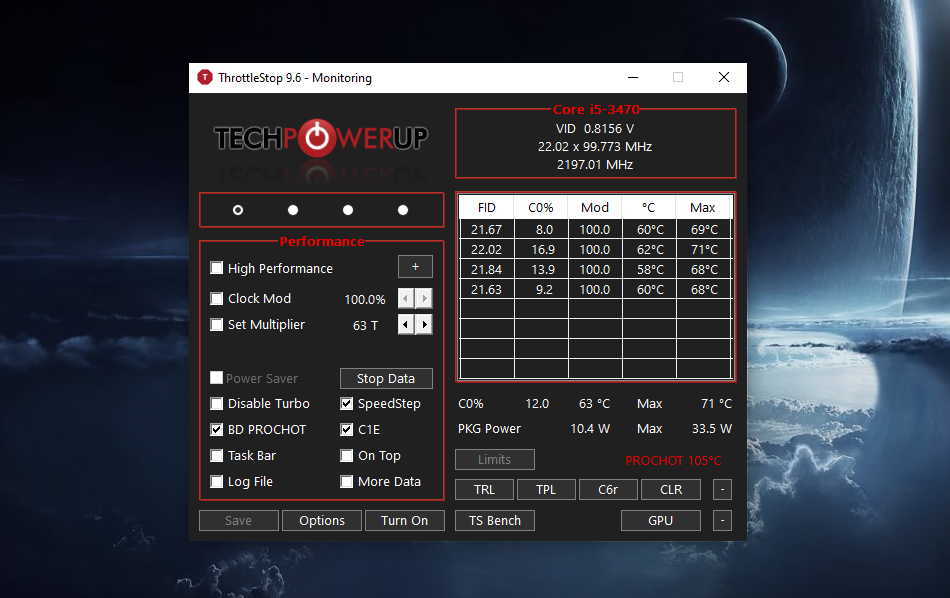The width and height of the screenshot is (950, 598).
Task: Open the TPL turbo power limits
Action: (x=546, y=490)
